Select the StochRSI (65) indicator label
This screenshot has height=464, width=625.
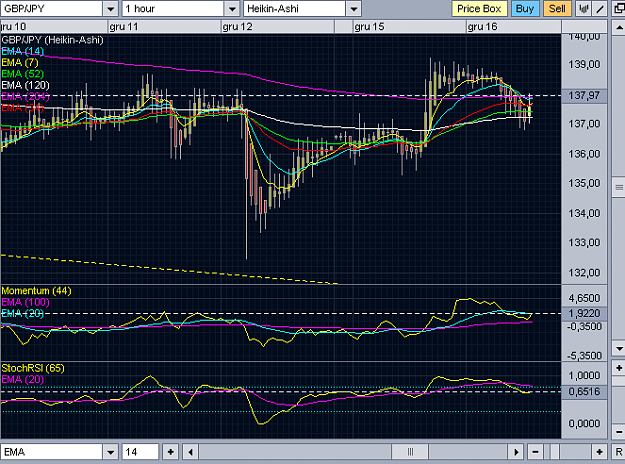click(x=33, y=368)
